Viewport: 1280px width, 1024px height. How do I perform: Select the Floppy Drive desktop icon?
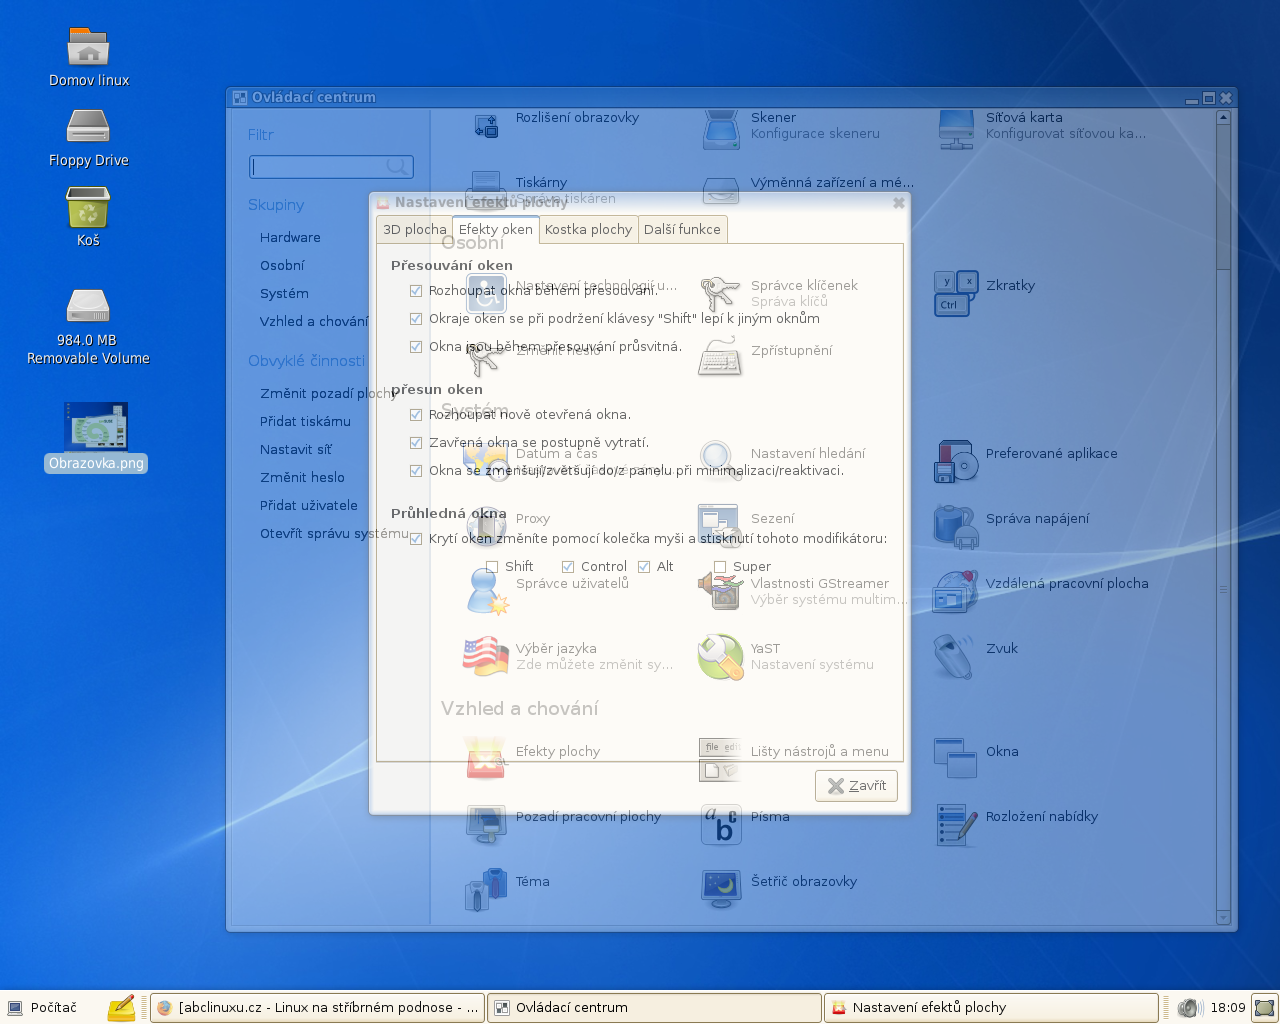(x=88, y=127)
